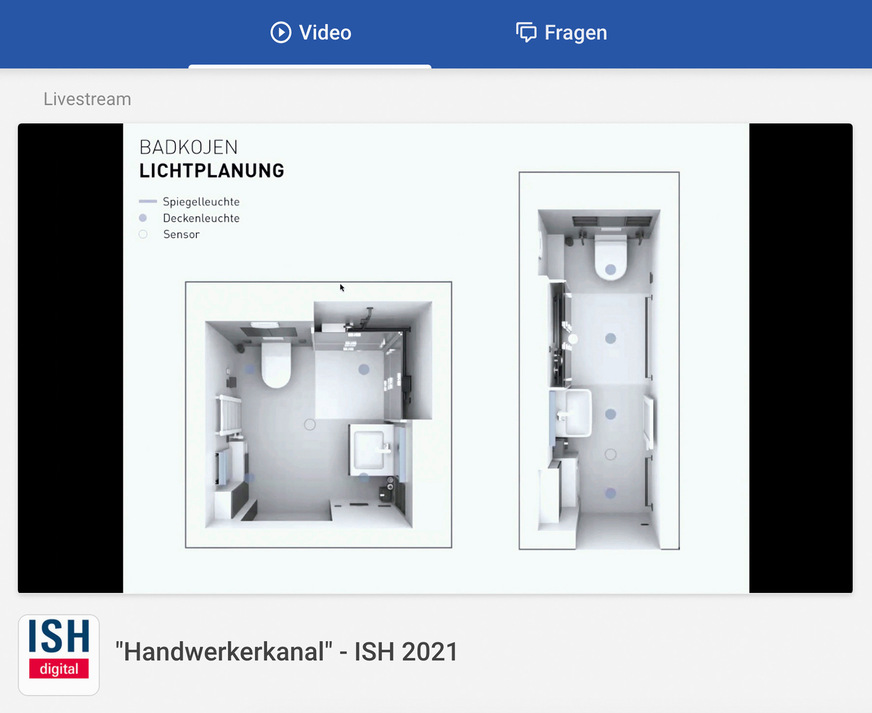Click the Sensor legend circle
Image resolution: width=872 pixels, height=713 pixels.
(143, 234)
